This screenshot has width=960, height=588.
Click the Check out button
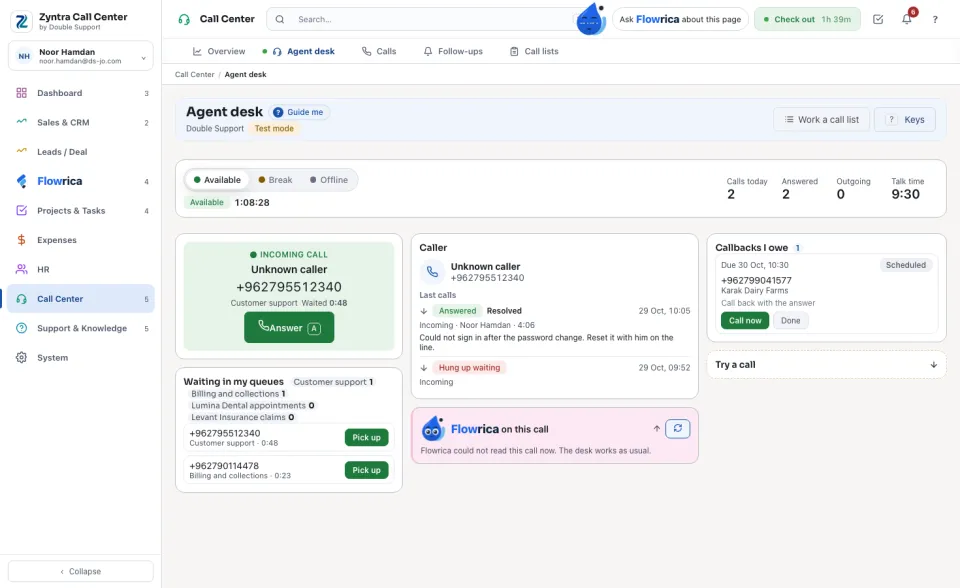click(x=807, y=19)
